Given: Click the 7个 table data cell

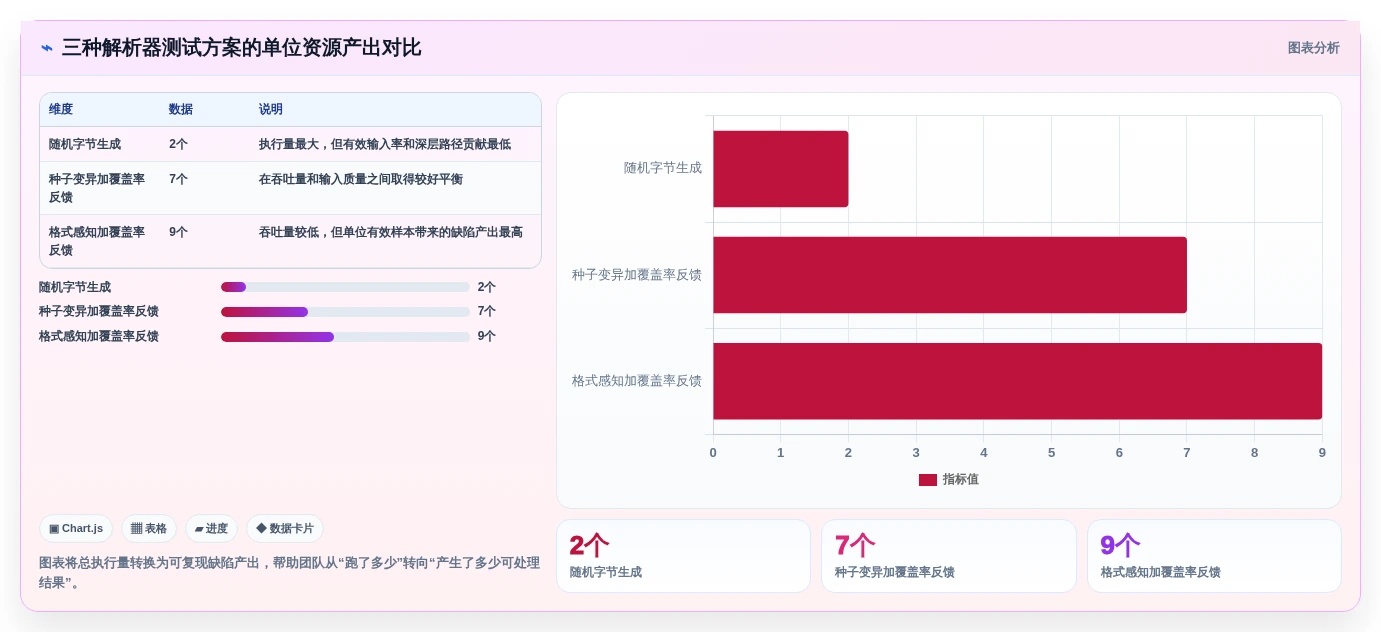Looking at the screenshot, I should pyautogui.click(x=205, y=188).
